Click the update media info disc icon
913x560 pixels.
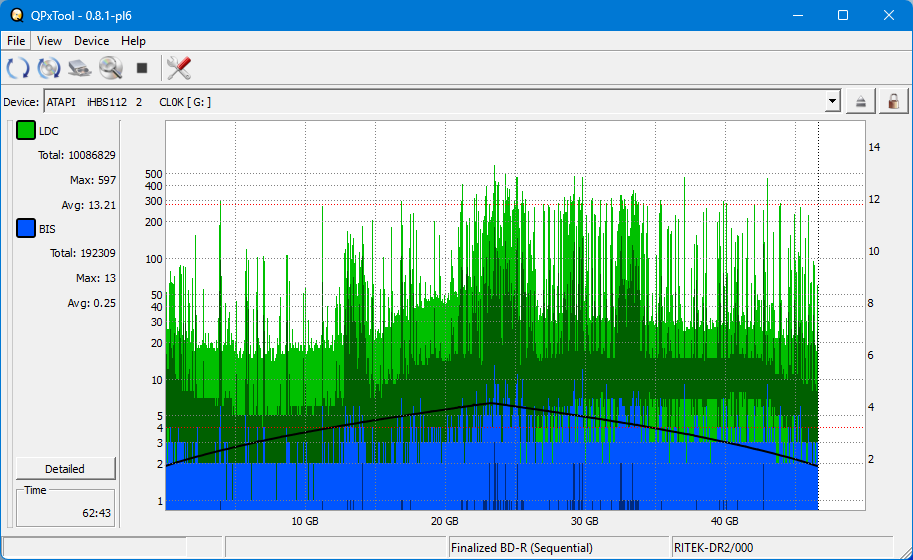(x=49, y=68)
